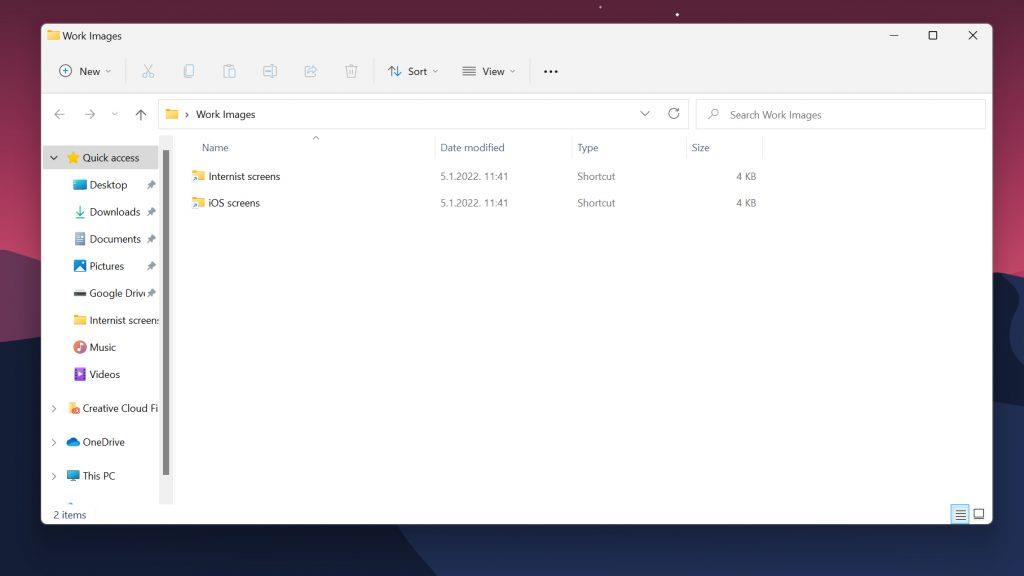Image resolution: width=1024 pixels, height=576 pixels.
Task: Maximize the Work Images window
Action: coord(933,35)
